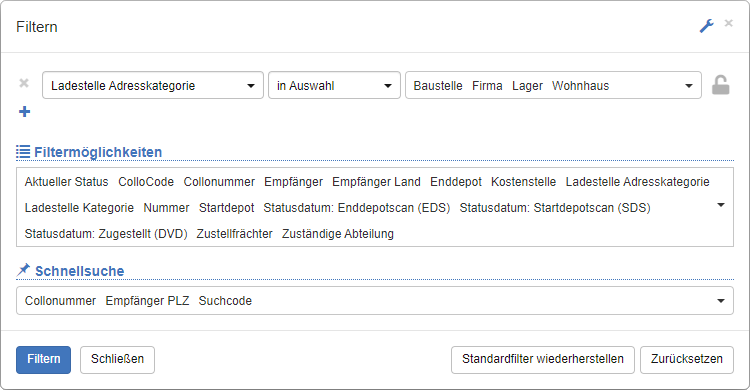This screenshot has height=390, width=750.
Task: Click the Zustellfrächter filter option
Action: click(234, 234)
